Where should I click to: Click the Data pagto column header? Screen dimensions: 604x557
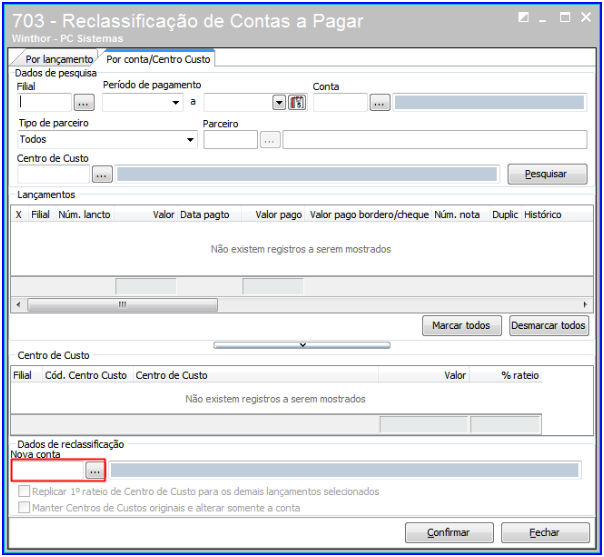pyautogui.click(x=210, y=215)
